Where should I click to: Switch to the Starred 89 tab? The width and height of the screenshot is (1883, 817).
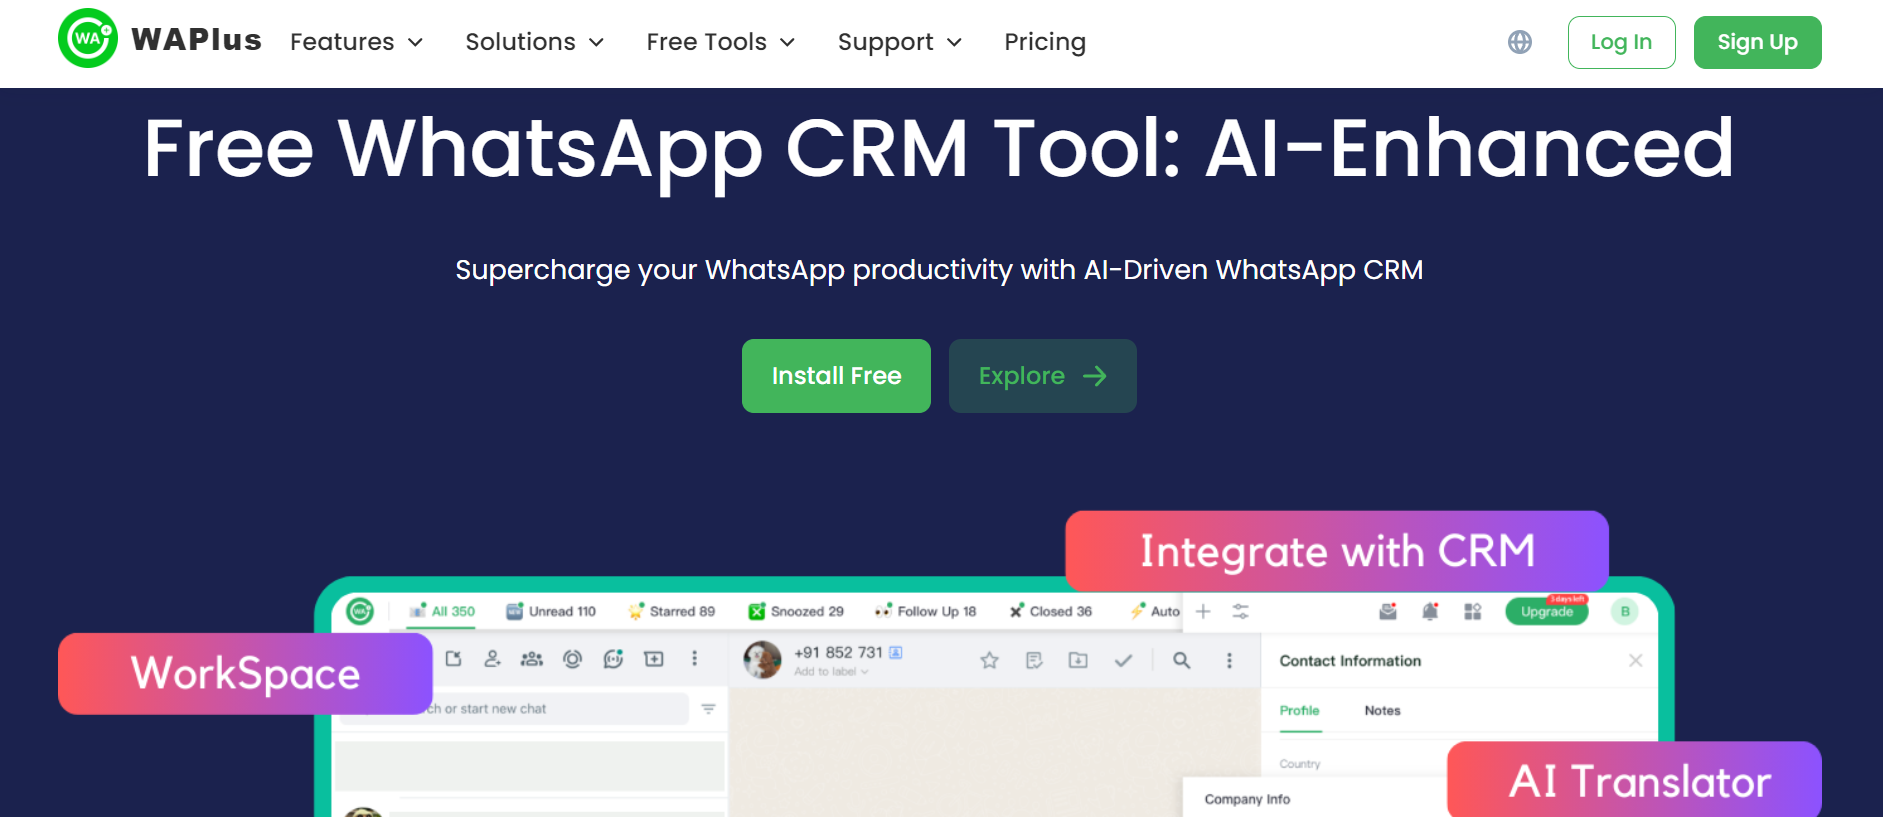click(672, 611)
